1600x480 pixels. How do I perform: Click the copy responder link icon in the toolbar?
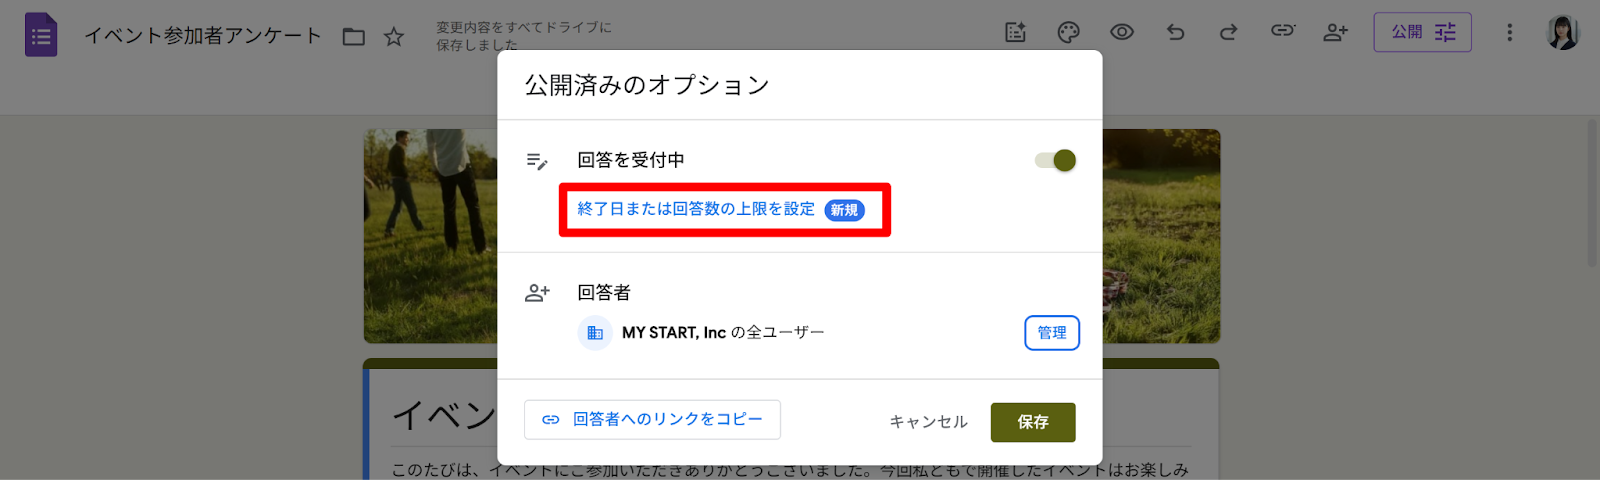click(x=1282, y=31)
